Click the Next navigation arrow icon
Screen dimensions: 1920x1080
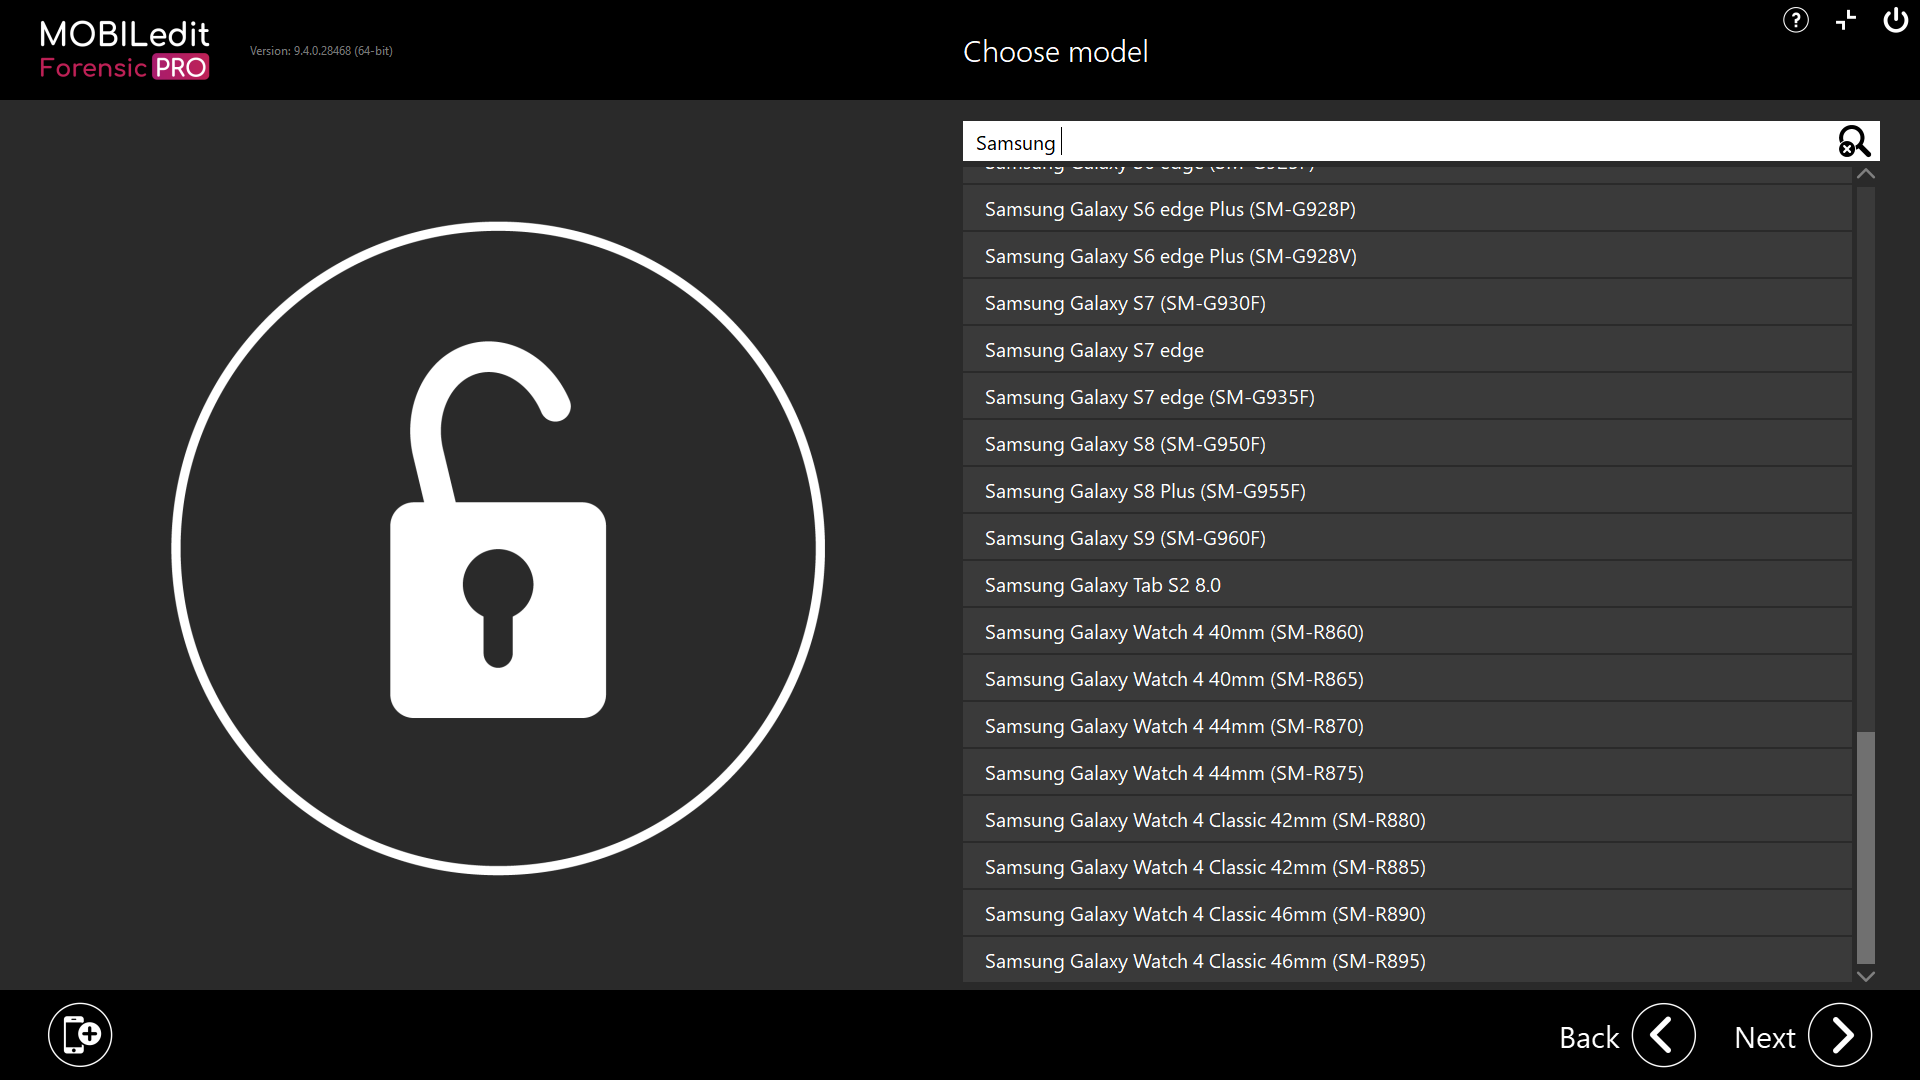coord(1841,1034)
